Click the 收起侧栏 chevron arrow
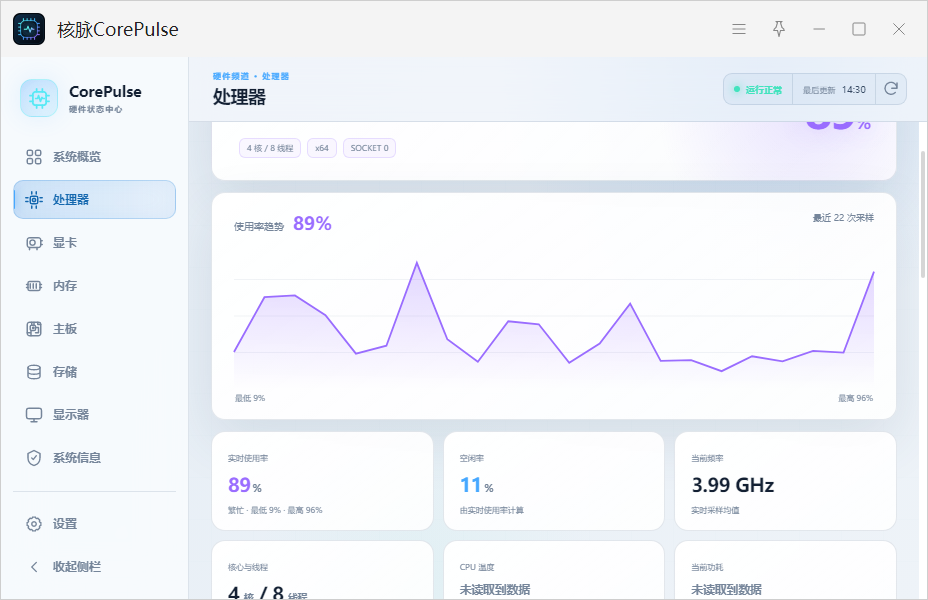 tap(34, 567)
